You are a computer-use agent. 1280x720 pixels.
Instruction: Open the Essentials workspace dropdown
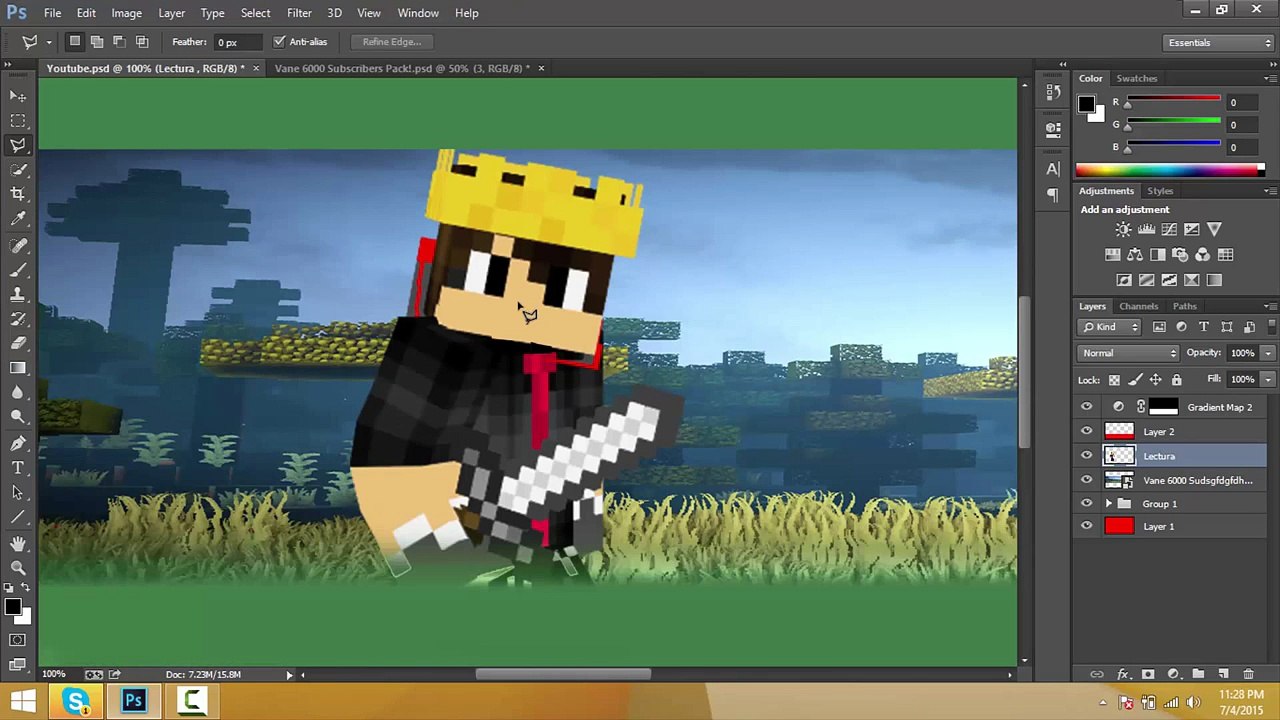coord(1219,43)
